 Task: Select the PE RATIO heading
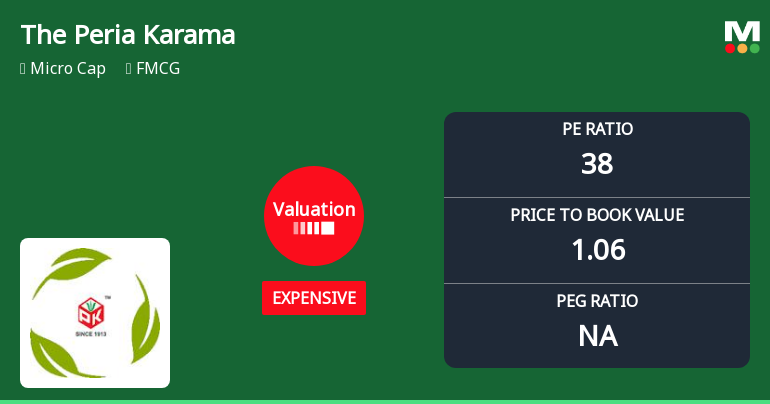tap(597, 129)
